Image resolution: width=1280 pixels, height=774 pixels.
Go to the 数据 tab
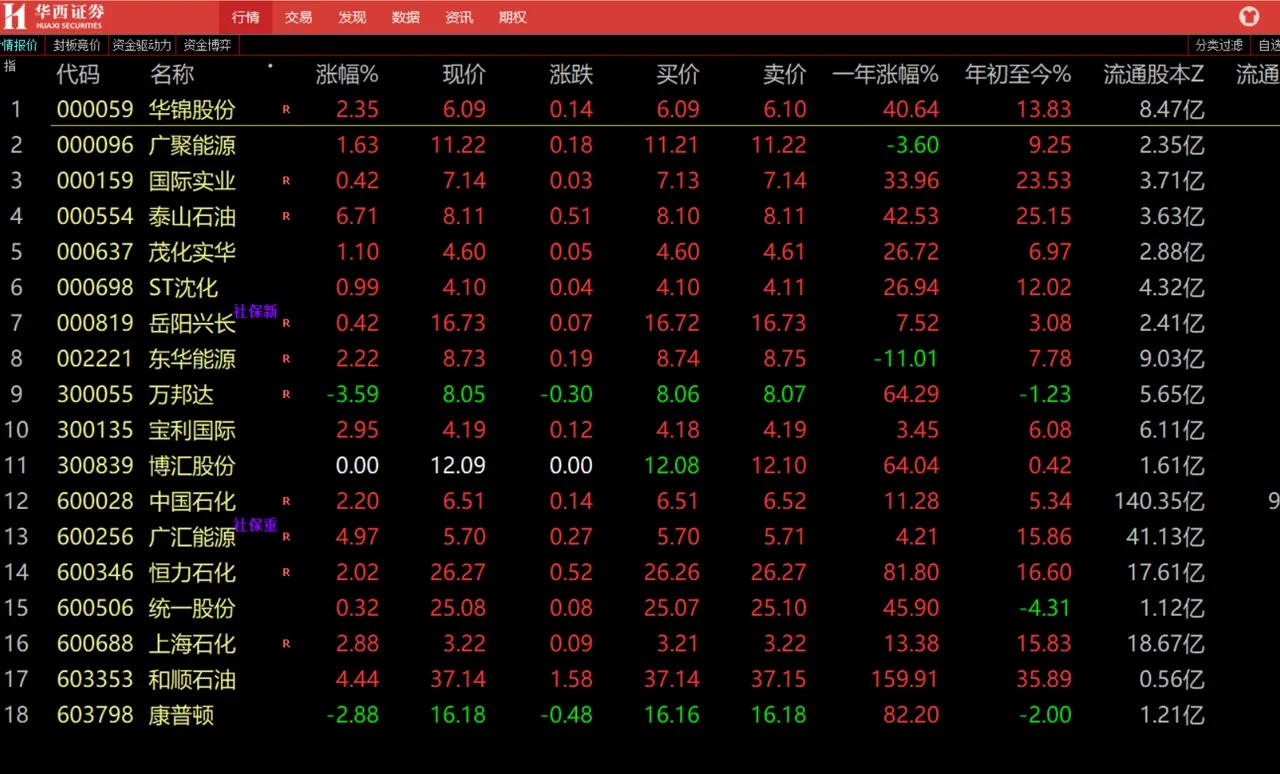(406, 17)
